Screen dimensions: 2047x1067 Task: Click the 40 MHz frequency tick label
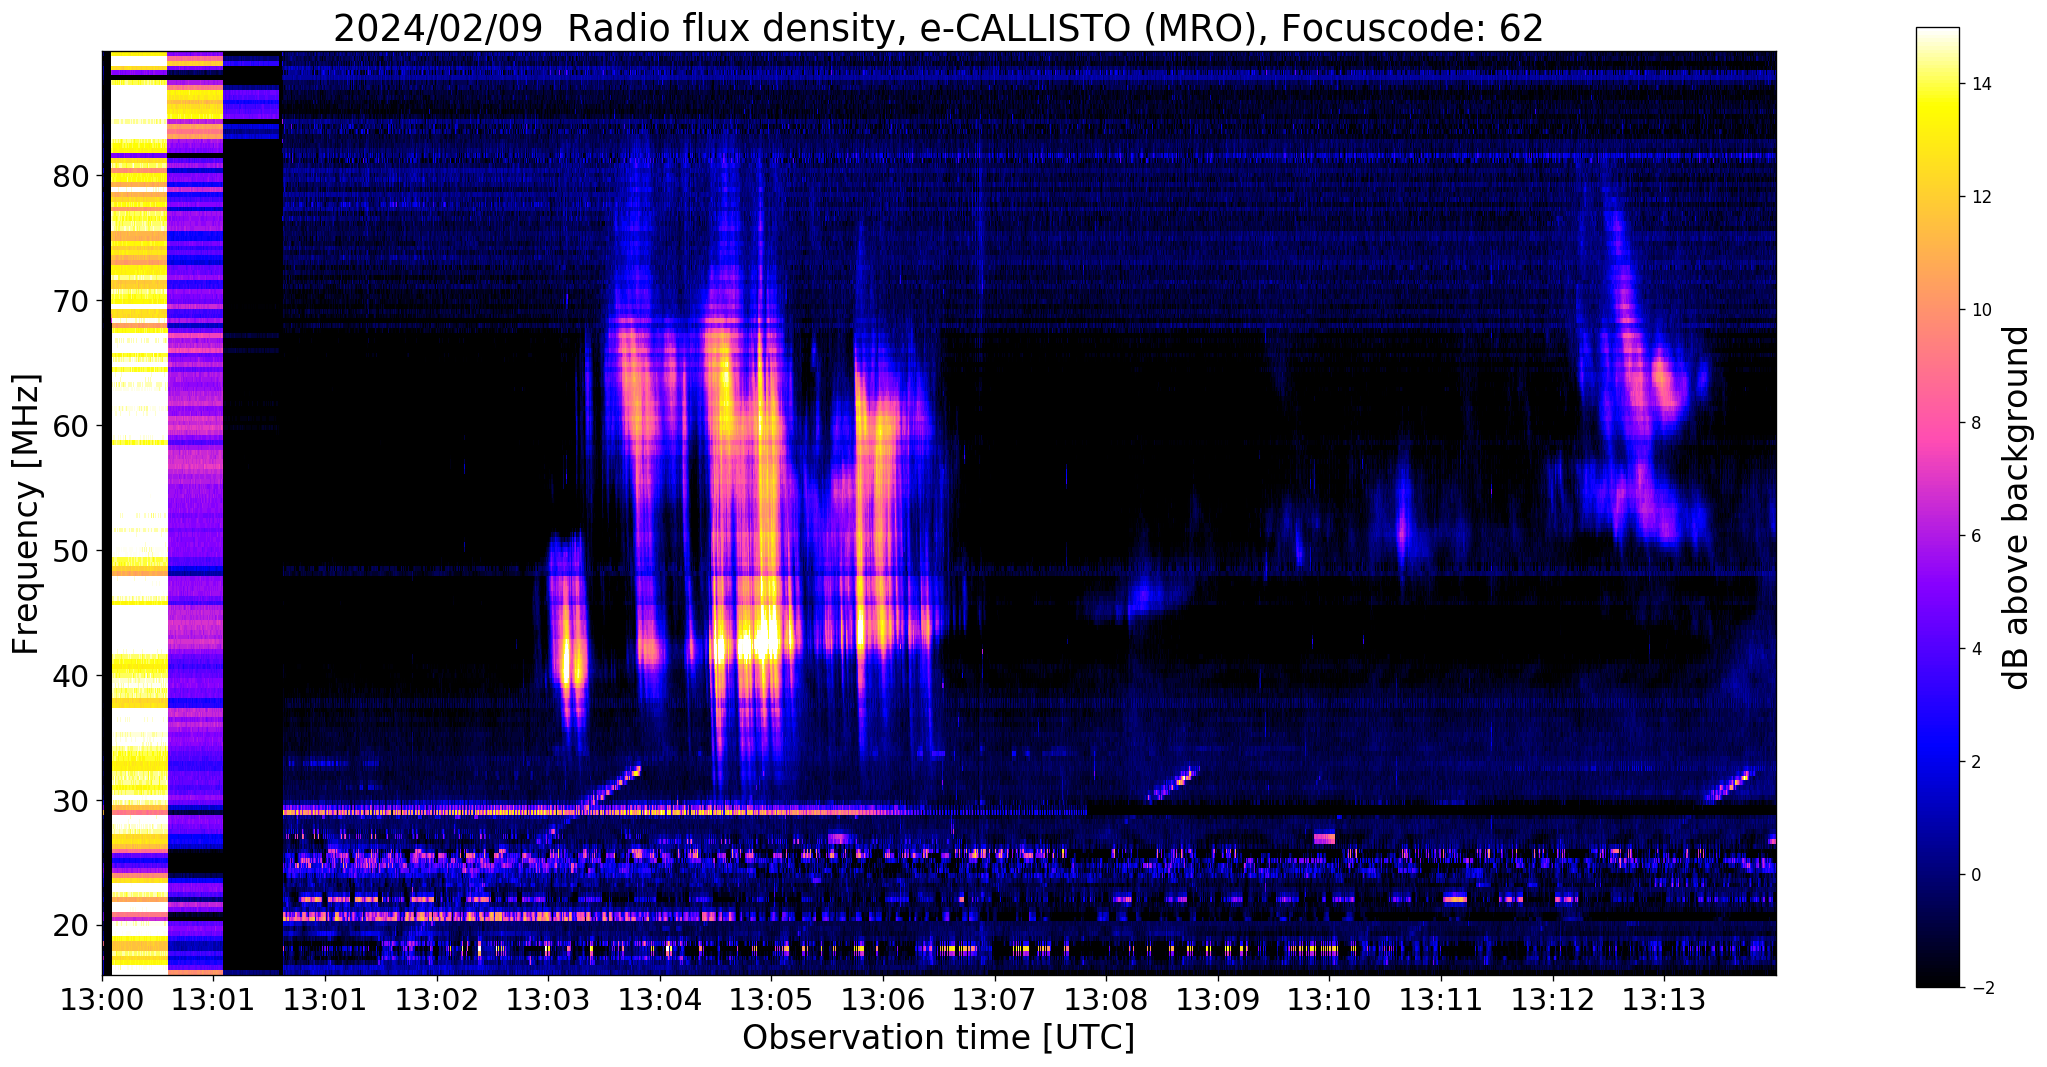tap(71, 676)
